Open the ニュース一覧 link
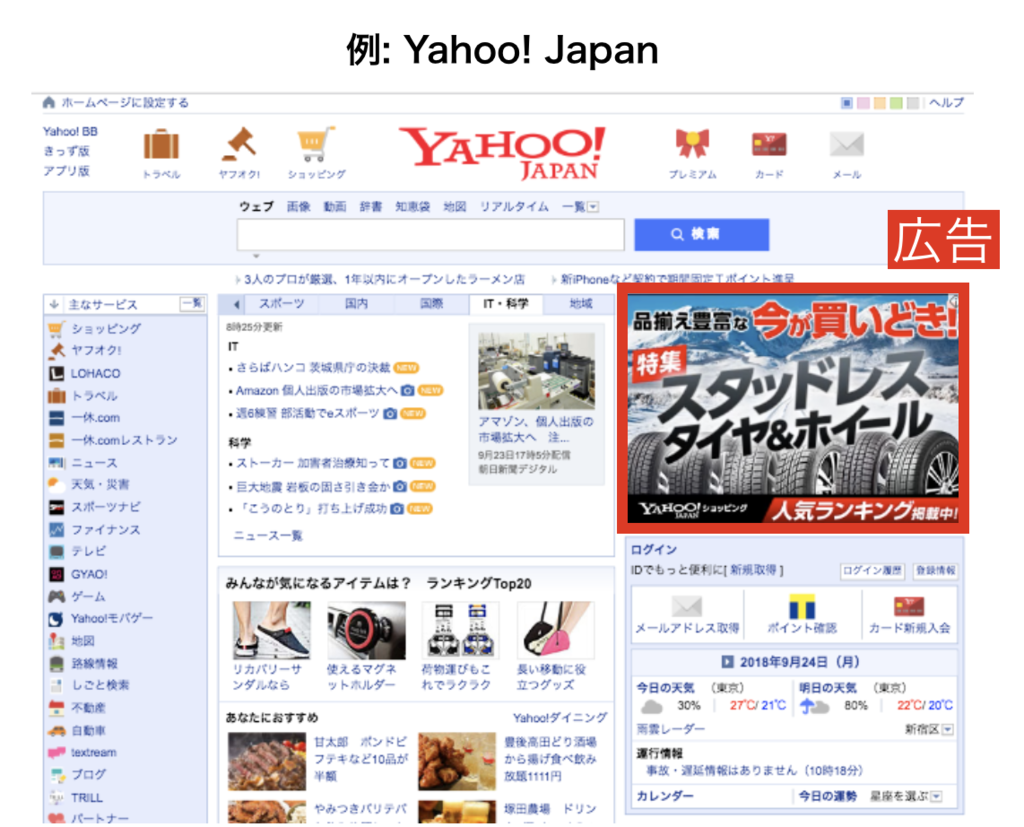 click(x=268, y=536)
